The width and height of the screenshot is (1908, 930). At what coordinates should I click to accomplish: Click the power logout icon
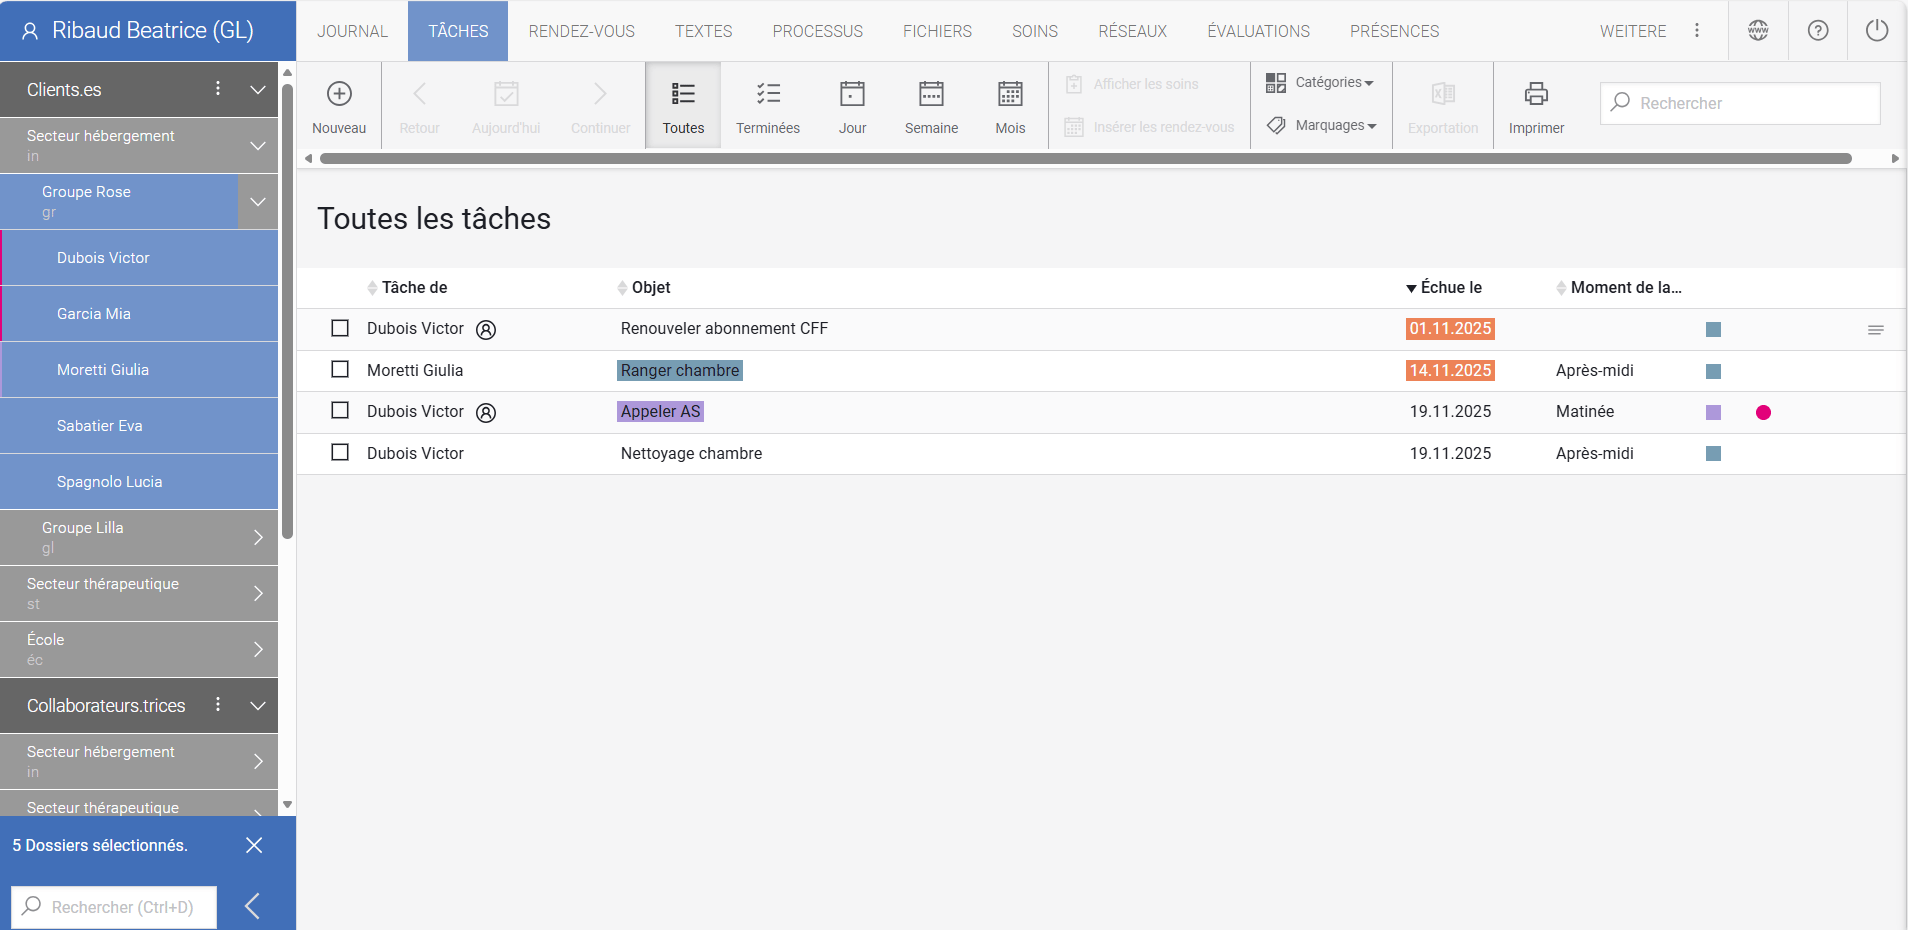pos(1877,30)
